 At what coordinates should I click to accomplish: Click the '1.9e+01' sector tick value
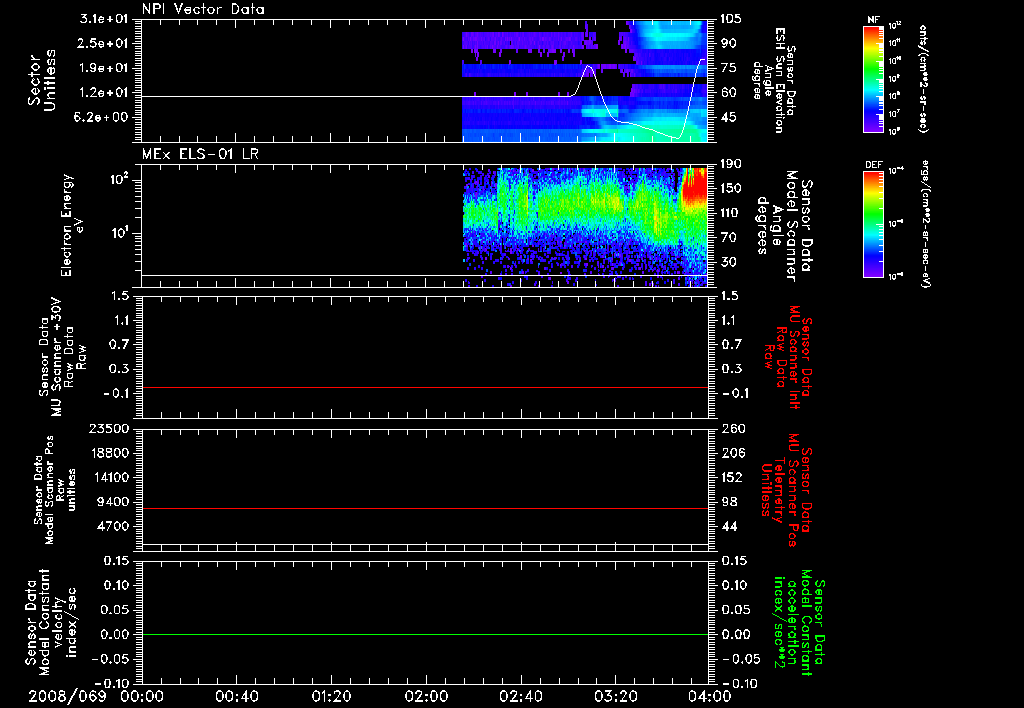point(104,68)
